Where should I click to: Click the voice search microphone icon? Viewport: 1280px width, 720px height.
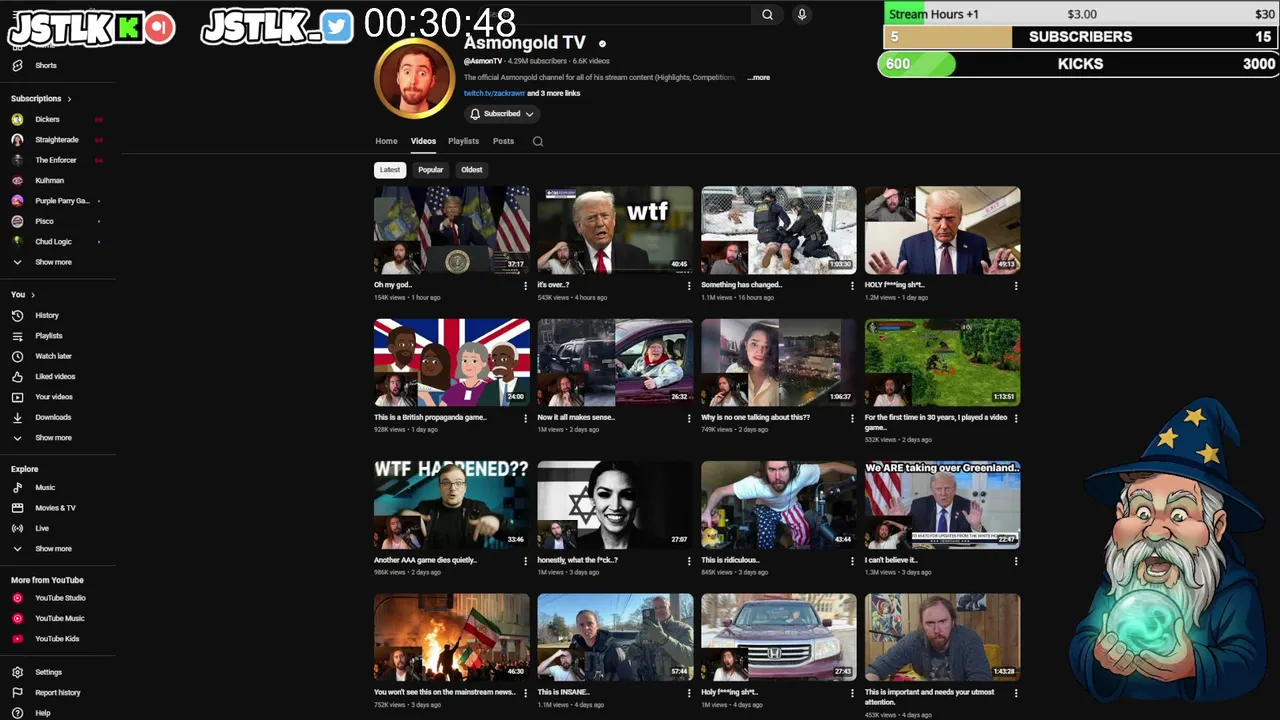(801, 14)
